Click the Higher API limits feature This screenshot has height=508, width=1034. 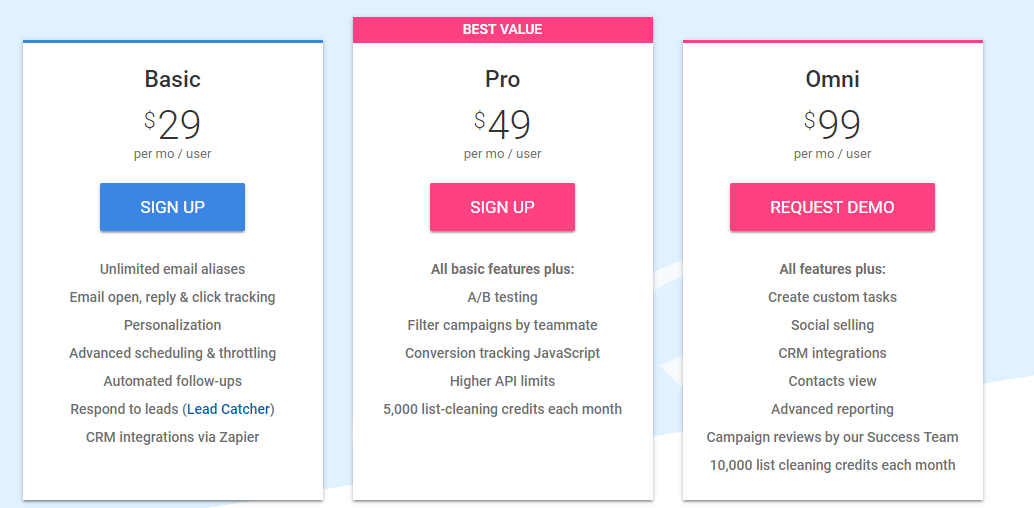pos(502,381)
